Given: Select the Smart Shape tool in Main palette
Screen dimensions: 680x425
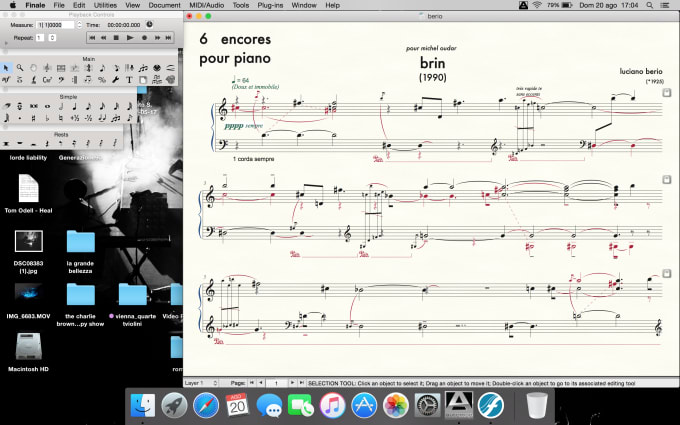Looking at the screenshot, I should pos(170,68).
